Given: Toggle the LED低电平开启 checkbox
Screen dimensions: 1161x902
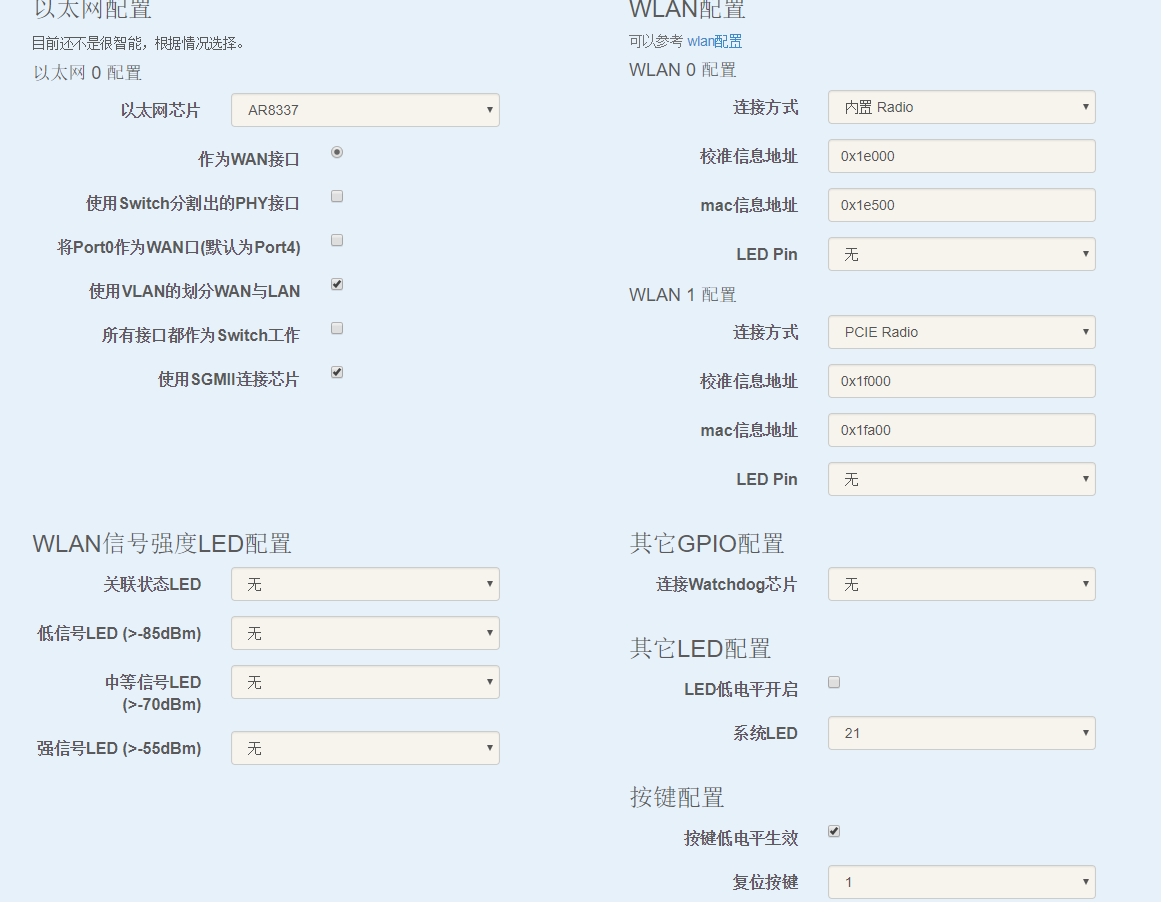Looking at the screenshot, I should [x=834, y=683].
